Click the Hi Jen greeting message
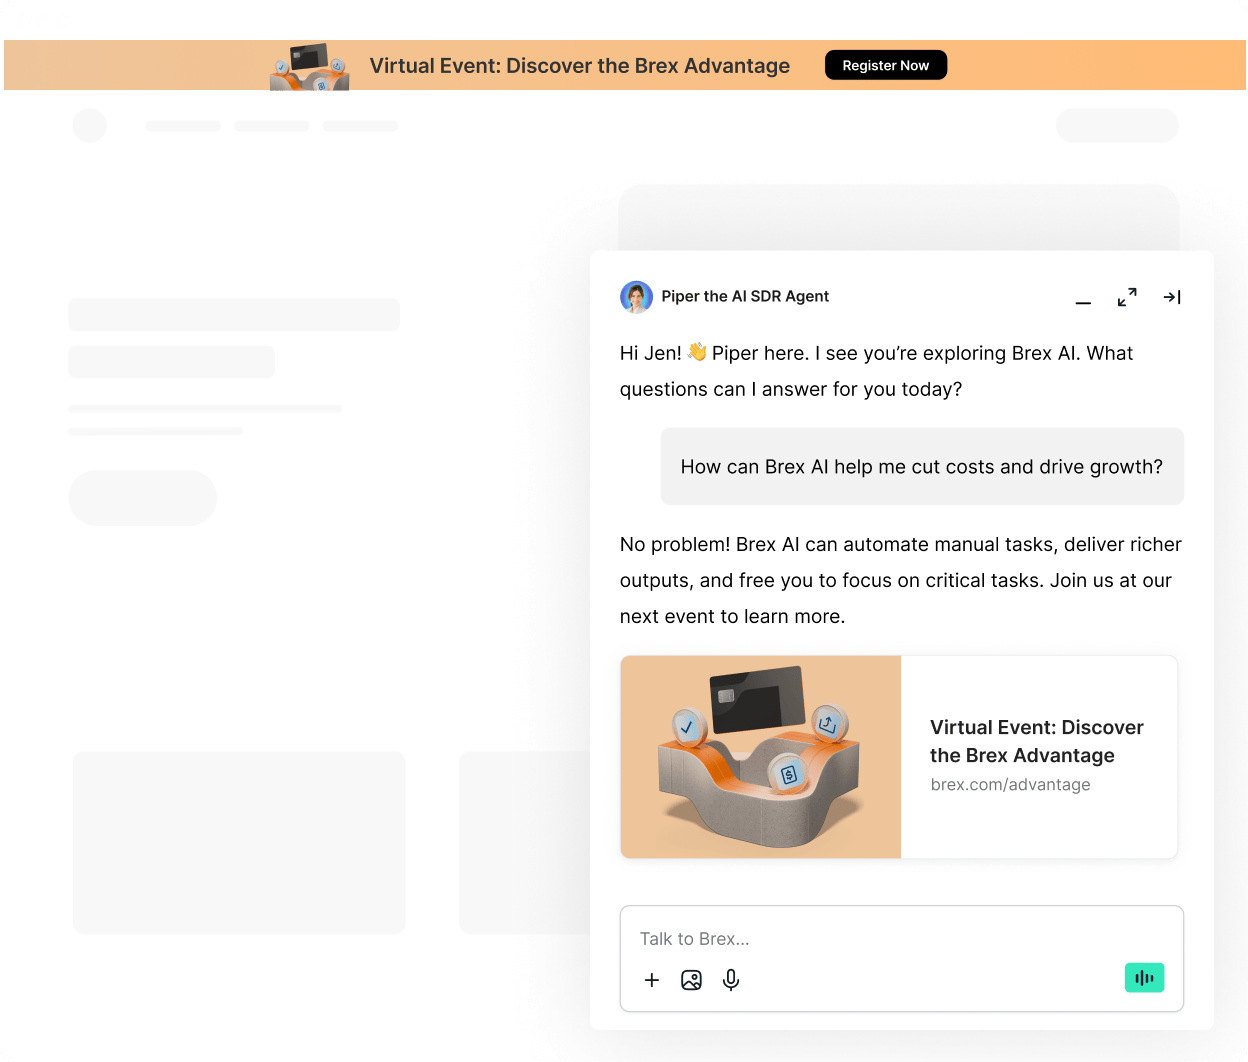1248x1062 pixels. point(876,371)
